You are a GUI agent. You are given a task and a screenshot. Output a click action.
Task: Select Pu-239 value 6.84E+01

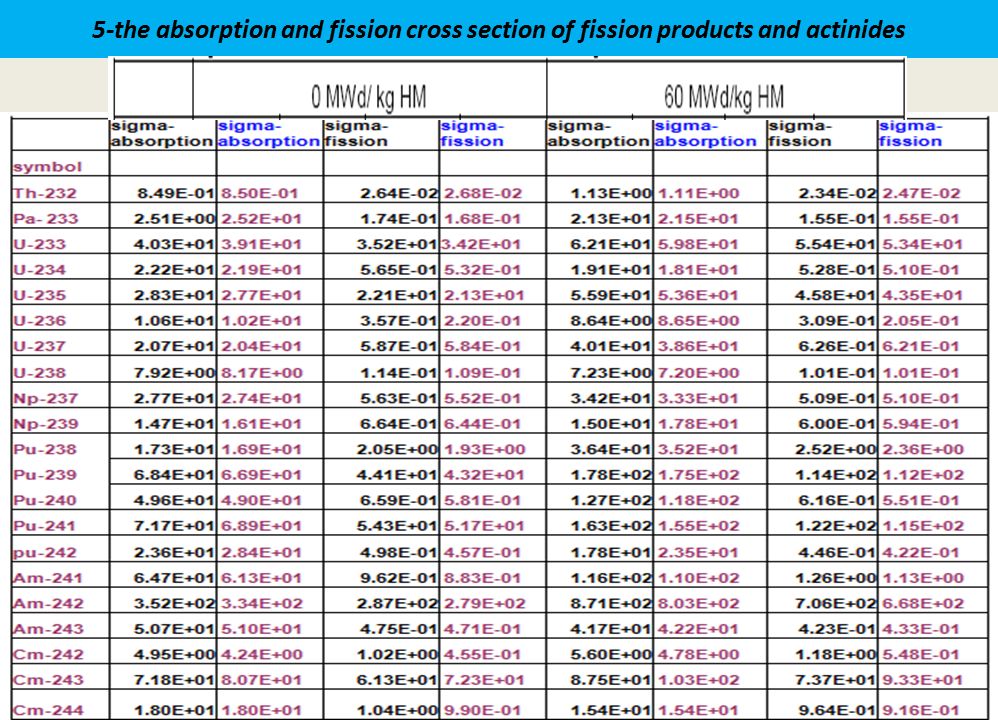coord(174,475)
